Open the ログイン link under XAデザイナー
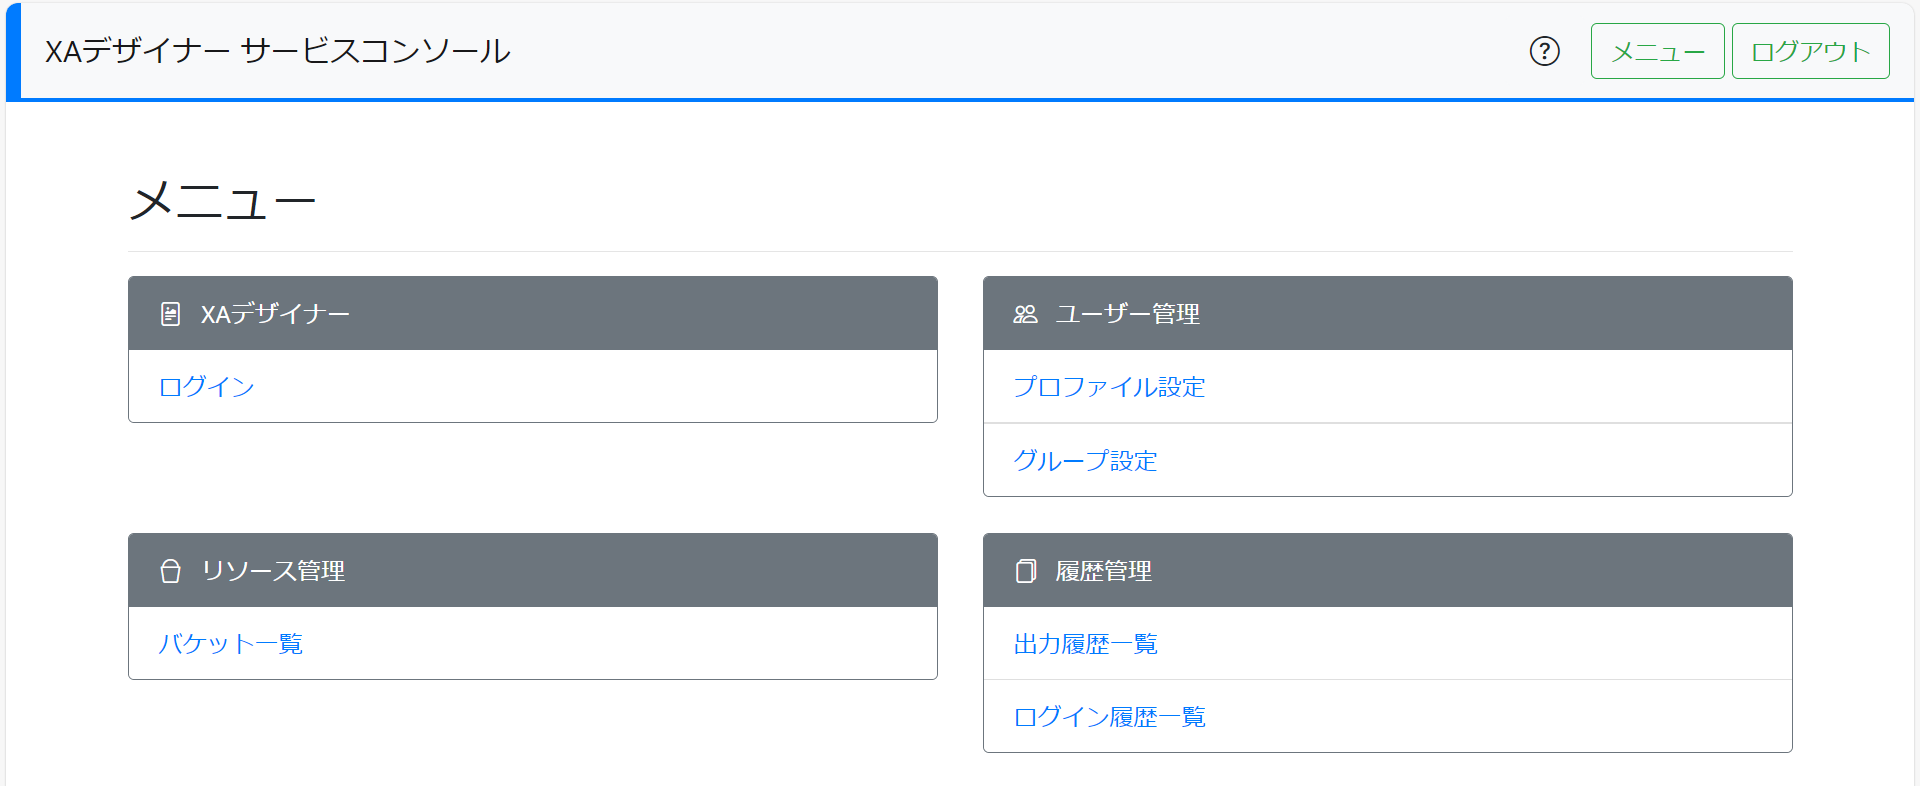Viewport: 1920px width, 786px height. (207, 387)
